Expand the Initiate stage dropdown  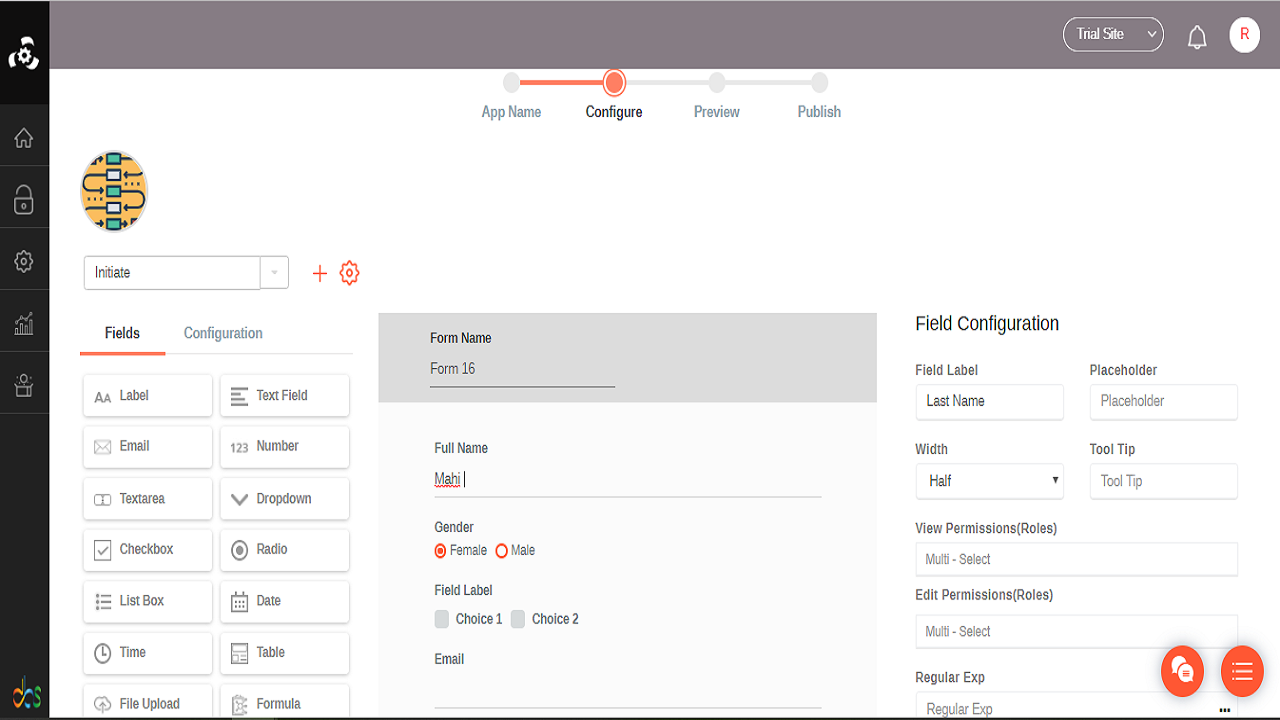[273, 272]
